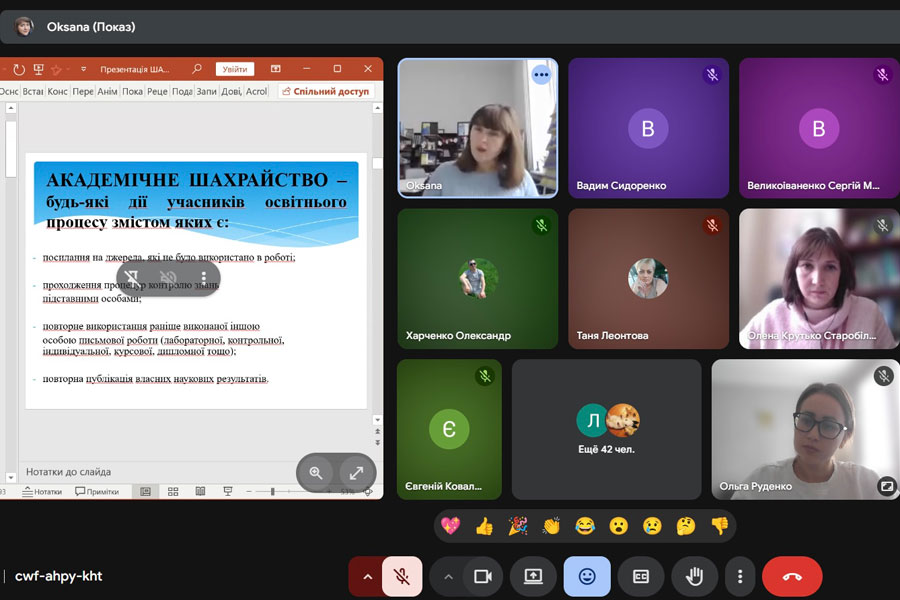The image size is (900, 600).
Task: Toggle the camera on or off
Action: coord(483,577)
